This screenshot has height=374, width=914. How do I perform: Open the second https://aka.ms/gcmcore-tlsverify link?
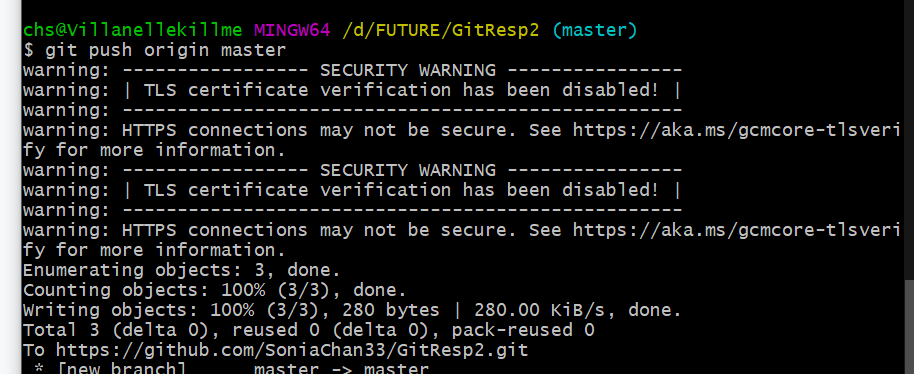coord(737,231)
